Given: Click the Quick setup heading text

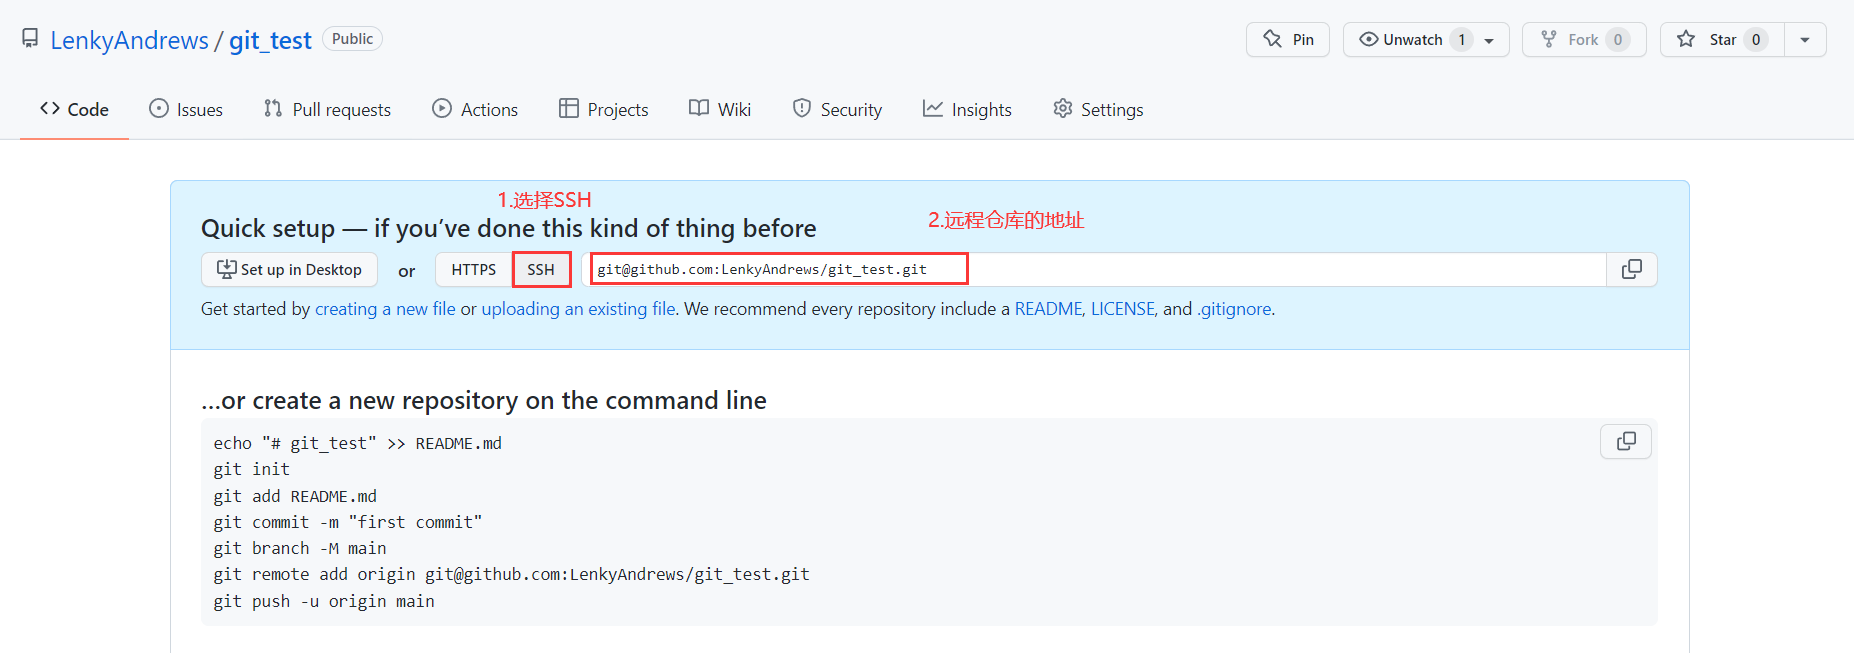Looking at the screenshot, I should [508, 229].
